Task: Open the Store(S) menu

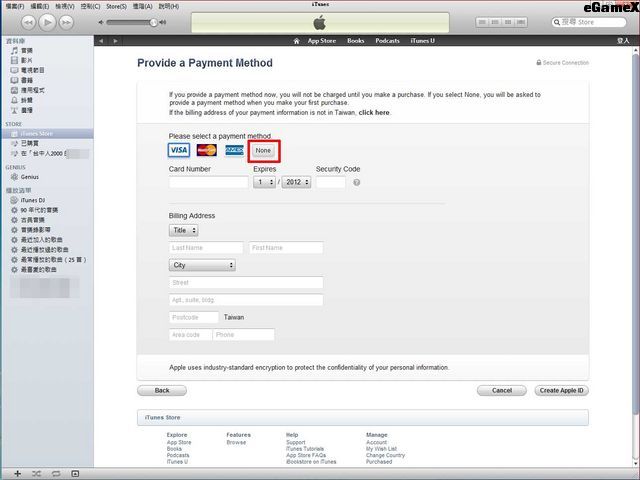Action: pyautogui.click(x=116, y=7)
